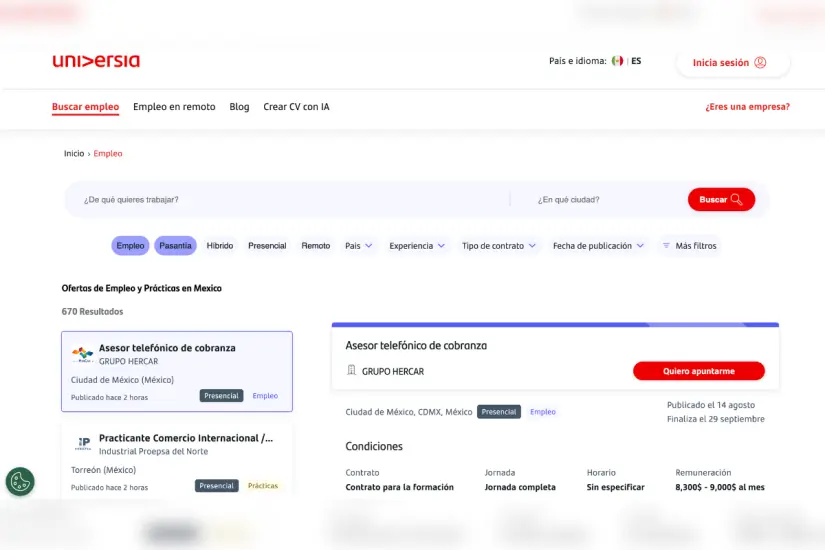The height and width of the screenshot is (550, 825).
Task: Open Empleo en remoto tab
Action: coord(174,107)
